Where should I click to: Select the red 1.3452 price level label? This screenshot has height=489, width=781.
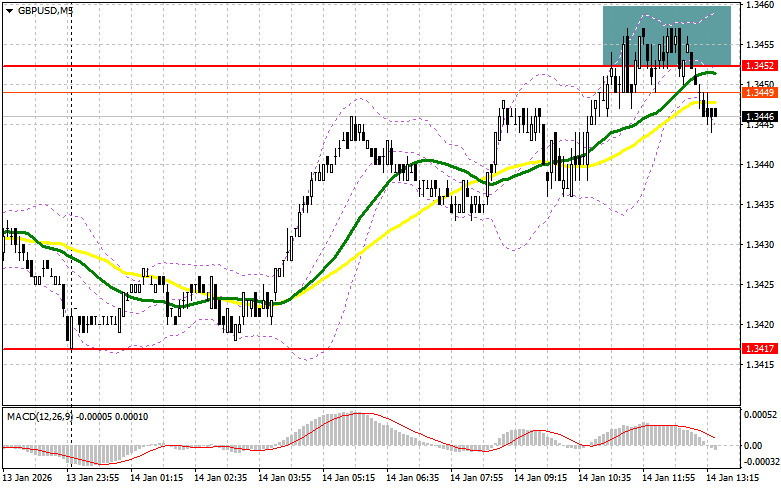760,66
